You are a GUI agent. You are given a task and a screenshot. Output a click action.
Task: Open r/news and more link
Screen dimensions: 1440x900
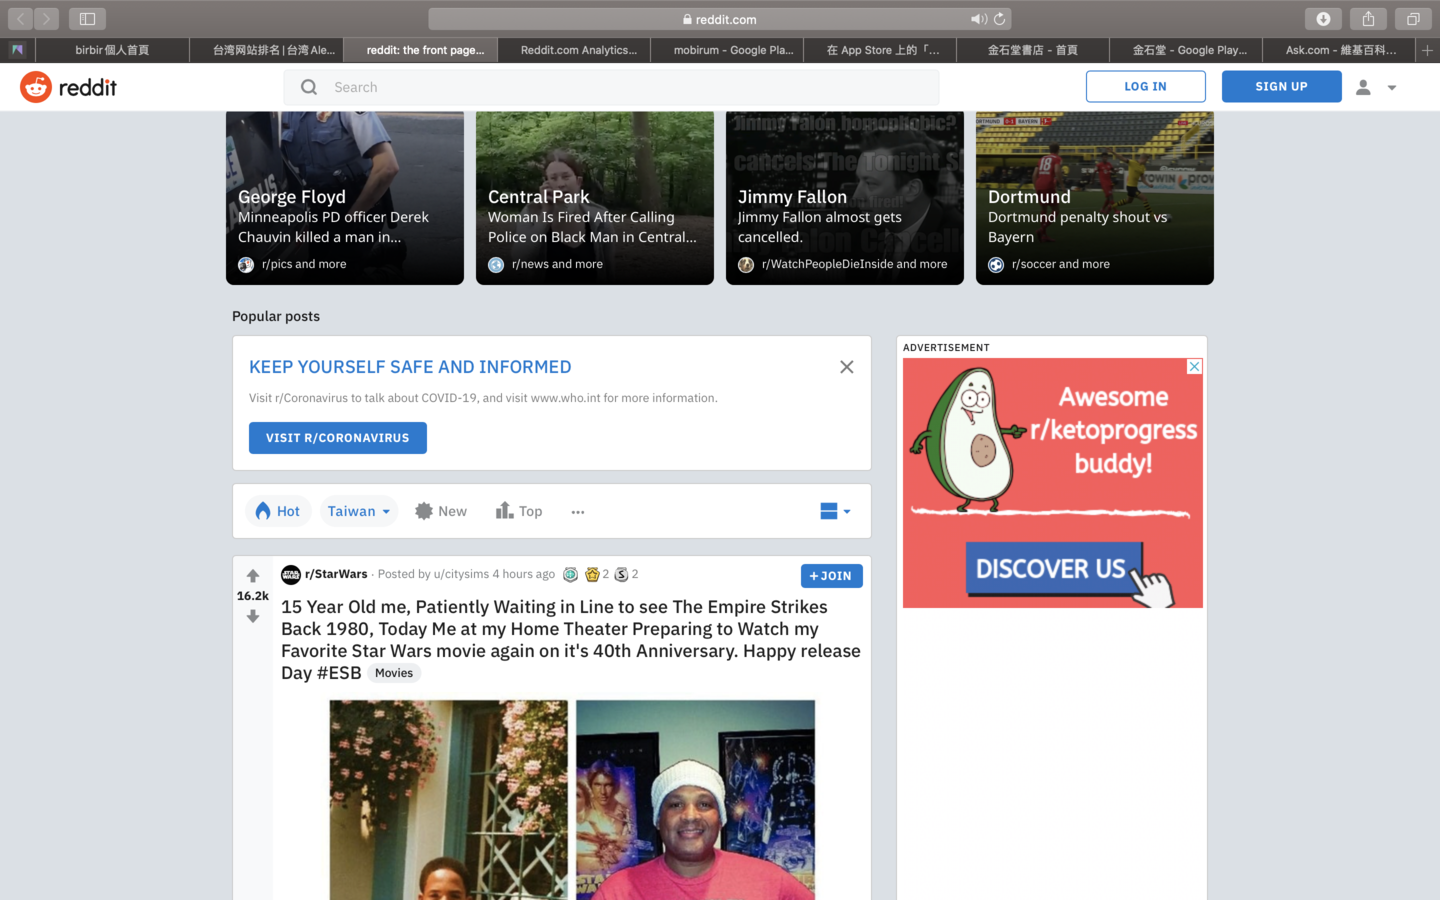[x=557, y=264]
